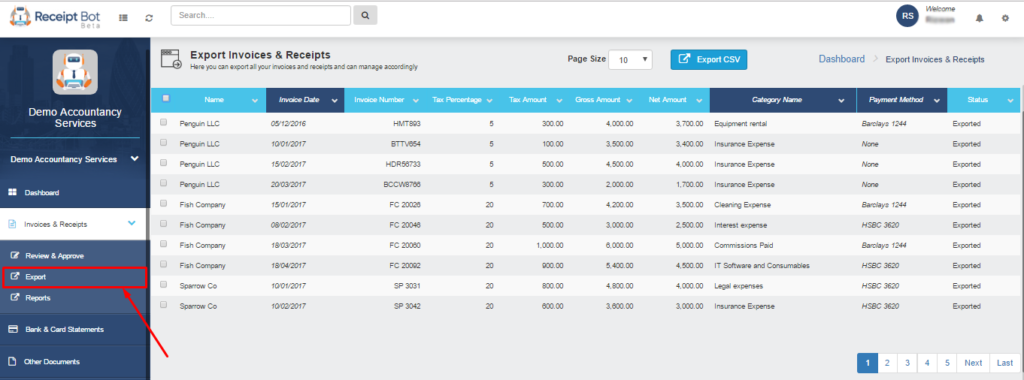Collapse the Invoices & Receipts menu chevron

click(132, 223)
